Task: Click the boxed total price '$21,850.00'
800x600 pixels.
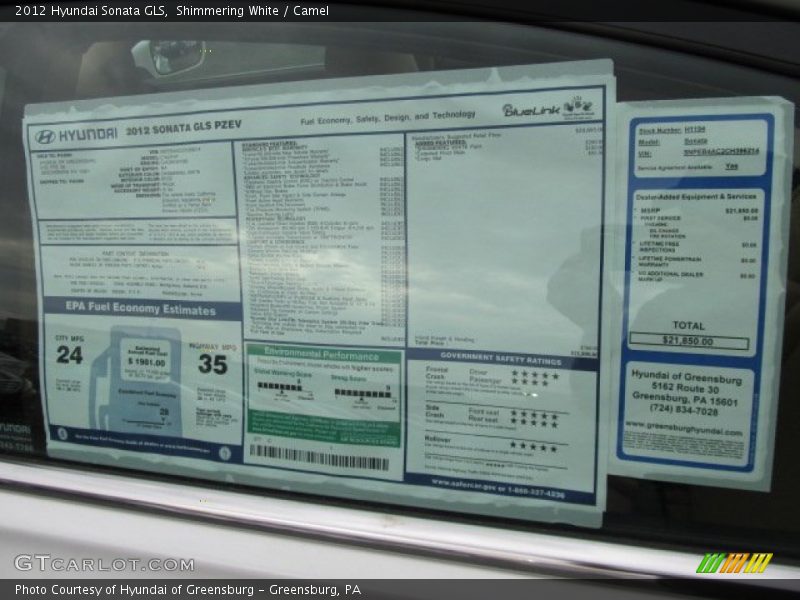Action: 689,341
